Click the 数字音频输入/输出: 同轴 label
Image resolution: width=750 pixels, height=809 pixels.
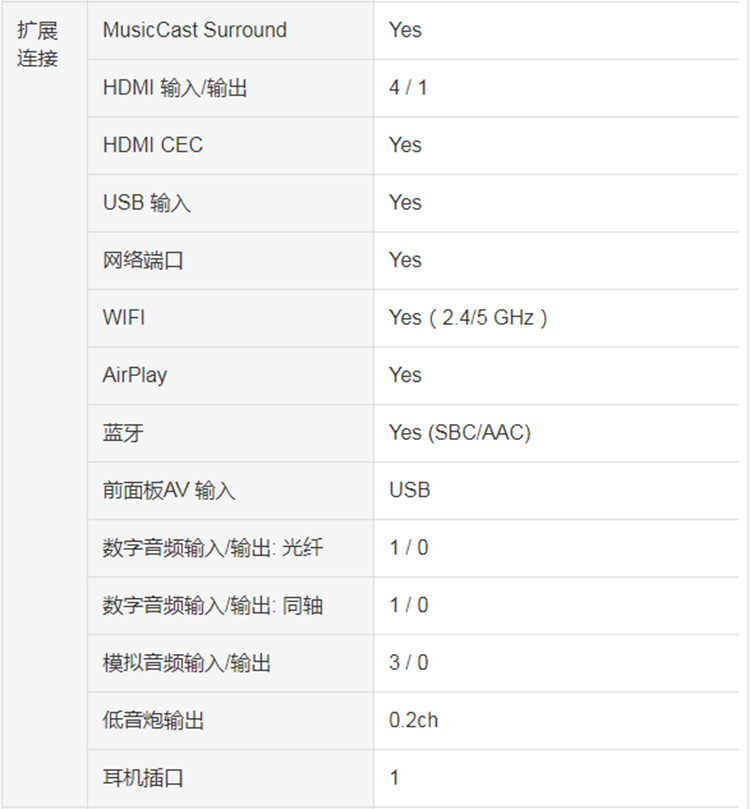tap(213, 605)
